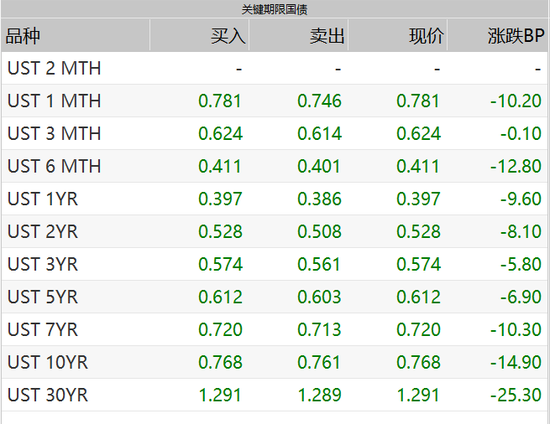Open the UST 3YR instrument
Image resolution: width=550 pixels, height=424 pixels.
coord(43,264)
